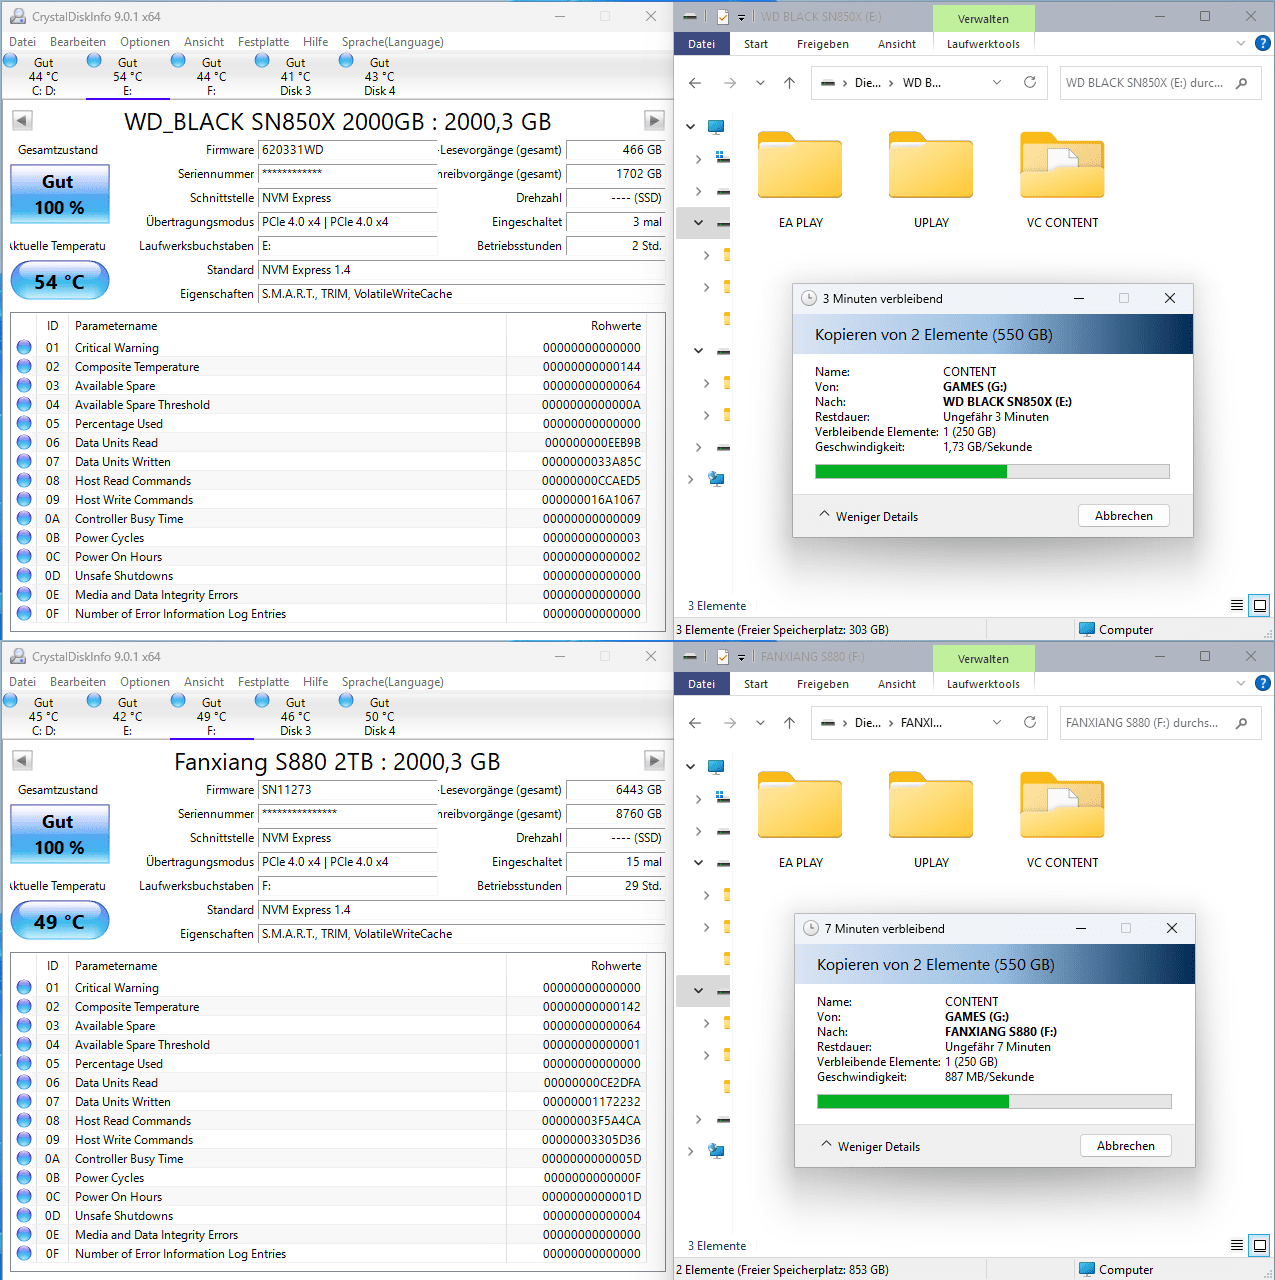Open Datei tab in WD BLACK explorer

coord(702,44)
